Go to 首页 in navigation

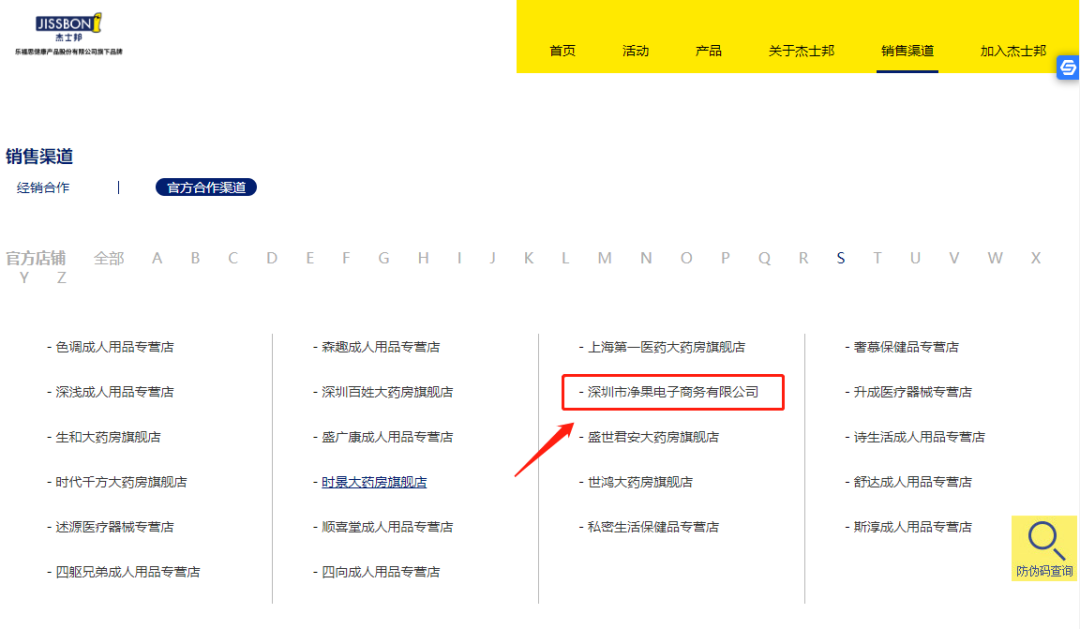[x=563, y=51]
